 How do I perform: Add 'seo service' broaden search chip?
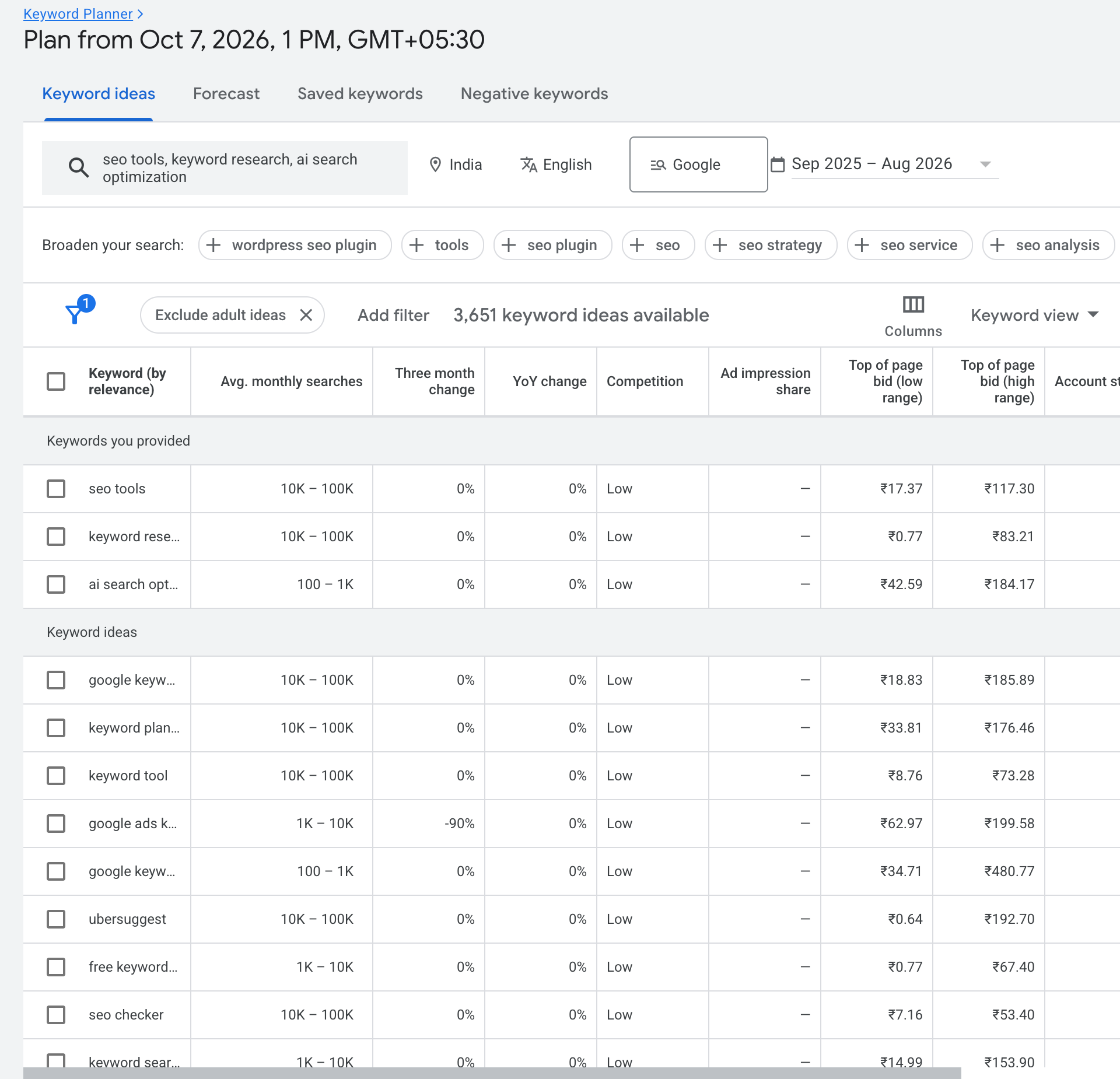point(909,245)
